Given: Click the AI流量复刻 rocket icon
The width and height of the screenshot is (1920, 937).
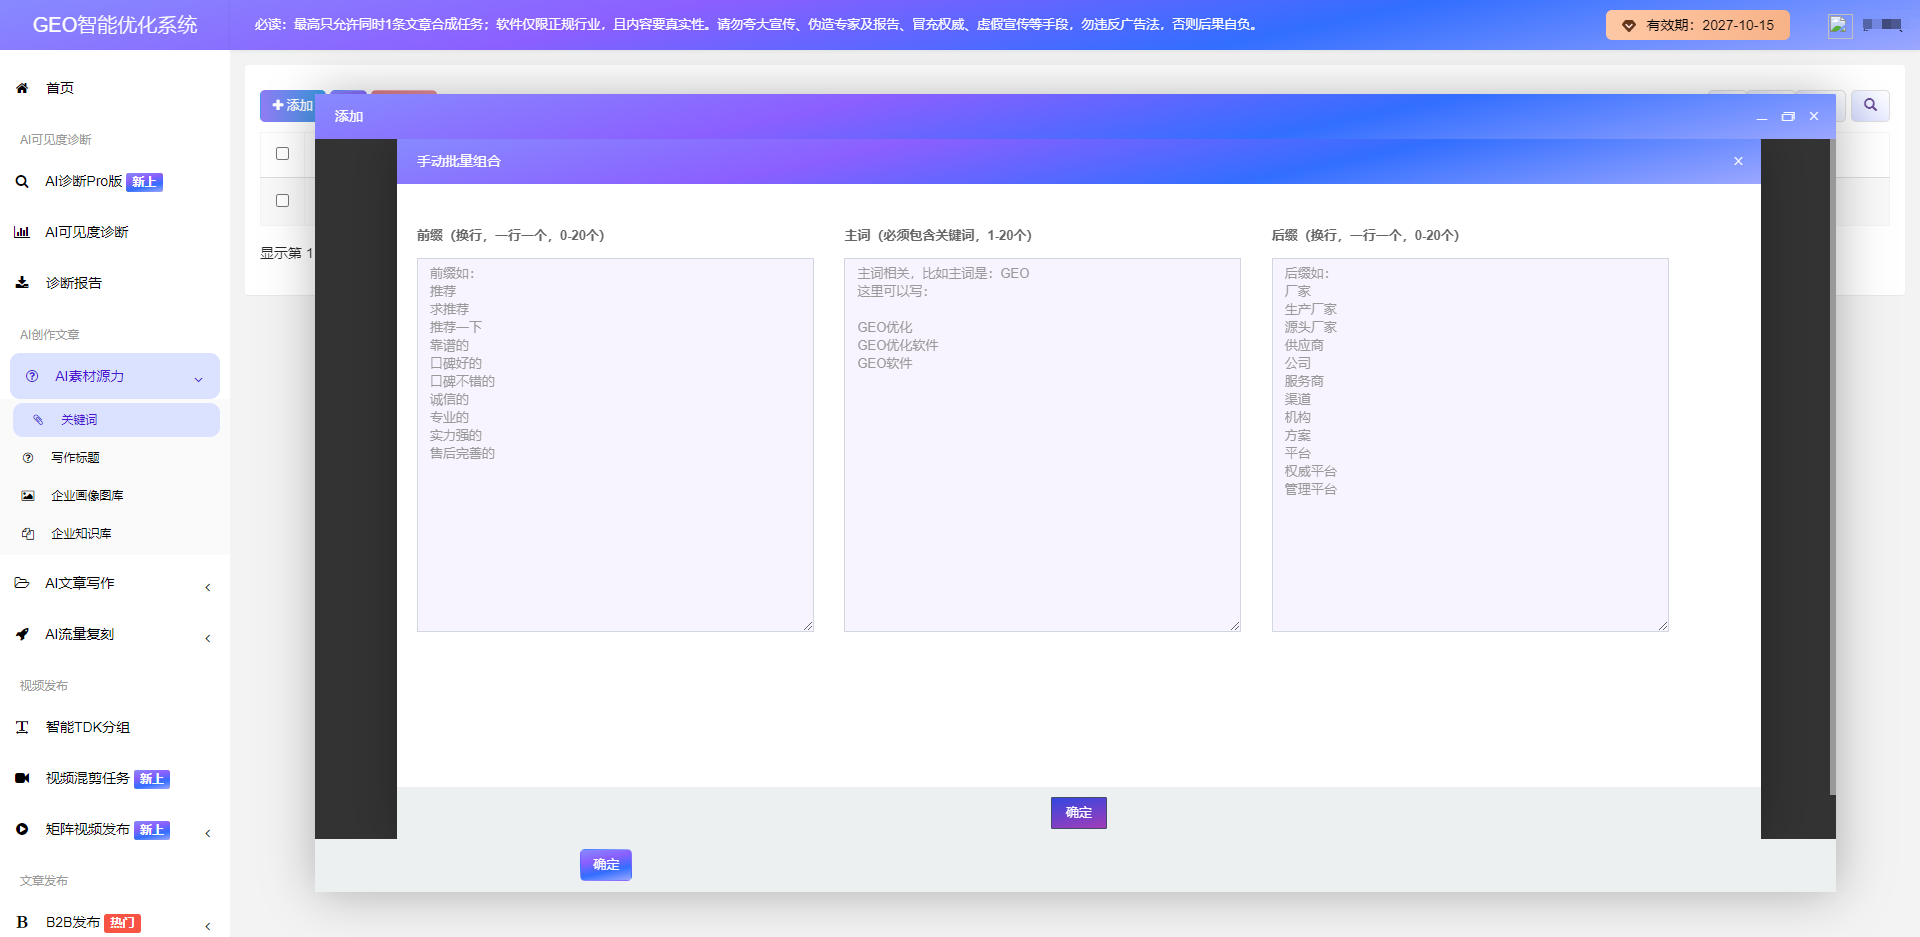Looking at the screenshot, I should [22, 634].
